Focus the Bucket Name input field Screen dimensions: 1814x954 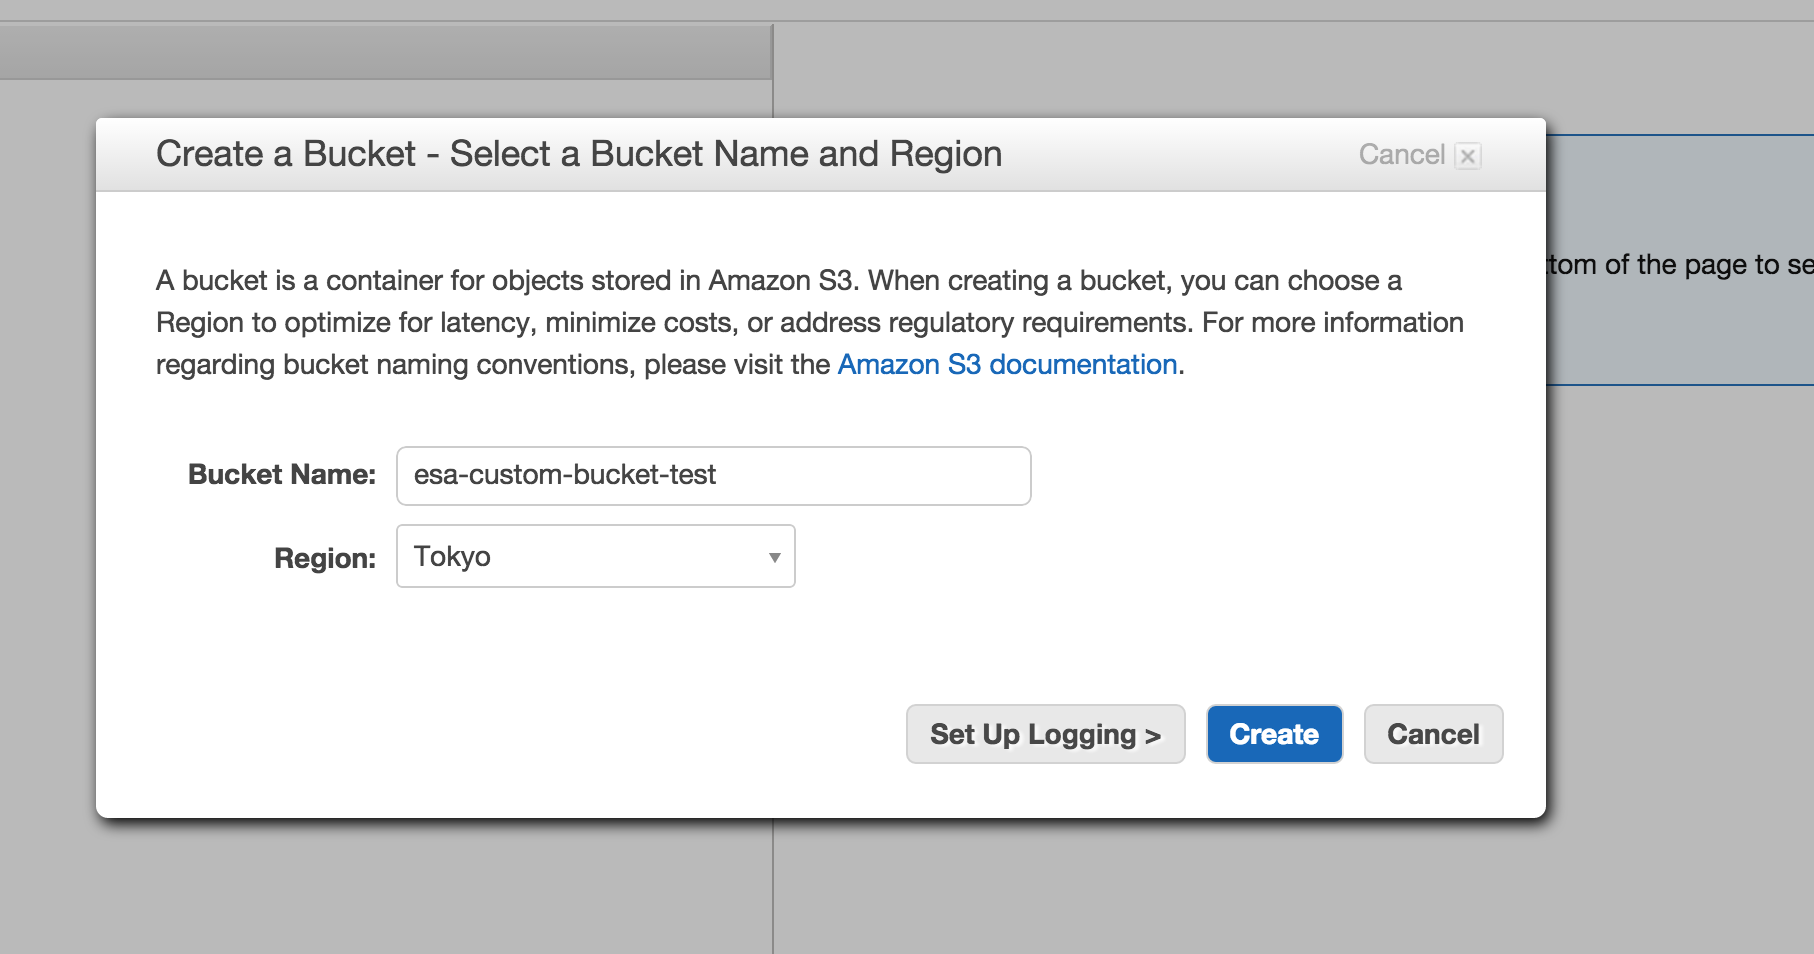pos(713,476)
